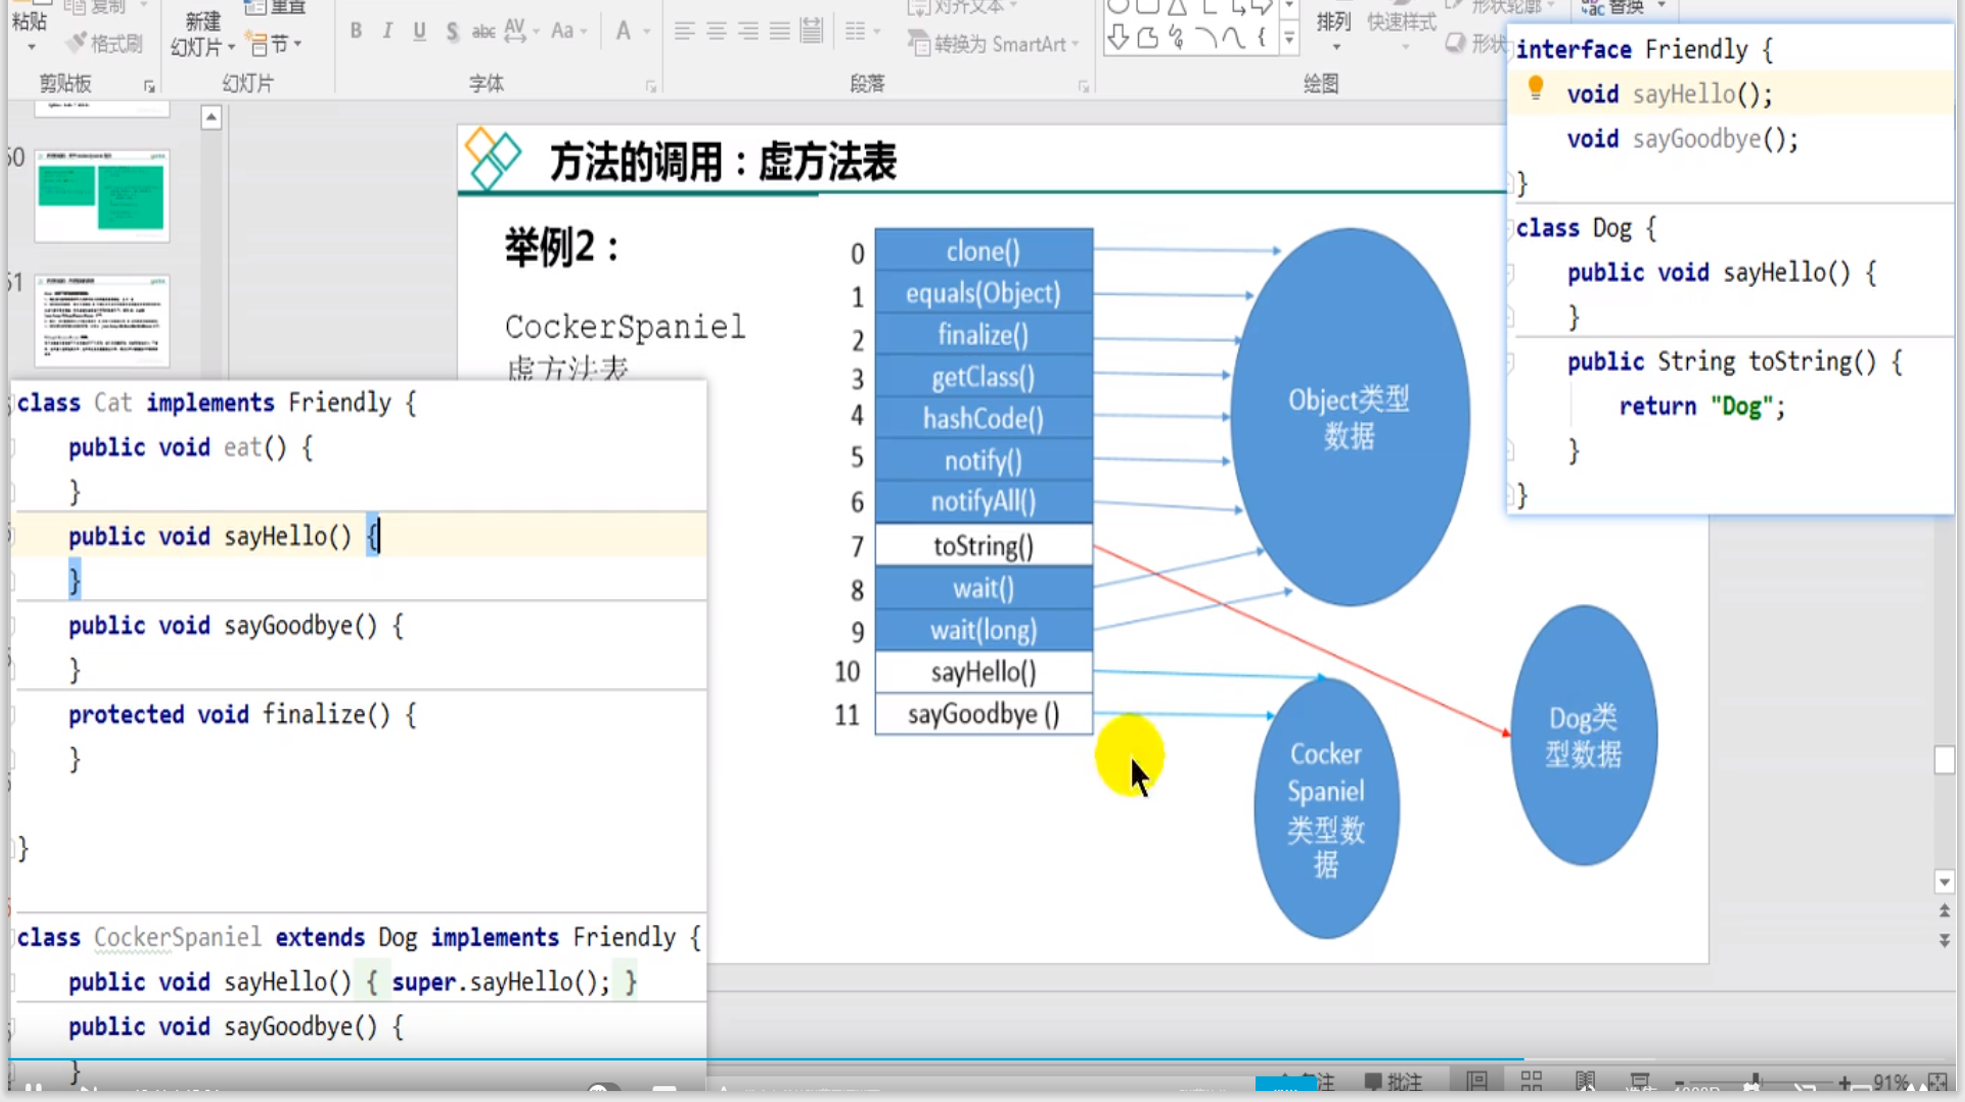Click the previous slide double arrow
Image resolution: width=1965 pixels, height=1102 pixels.
point(1944,911)
